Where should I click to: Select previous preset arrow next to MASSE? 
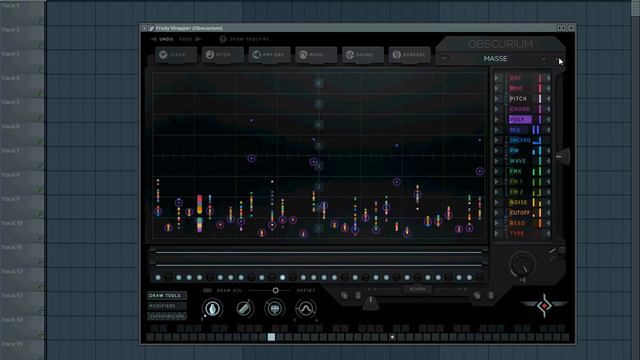tap(544, 59)
